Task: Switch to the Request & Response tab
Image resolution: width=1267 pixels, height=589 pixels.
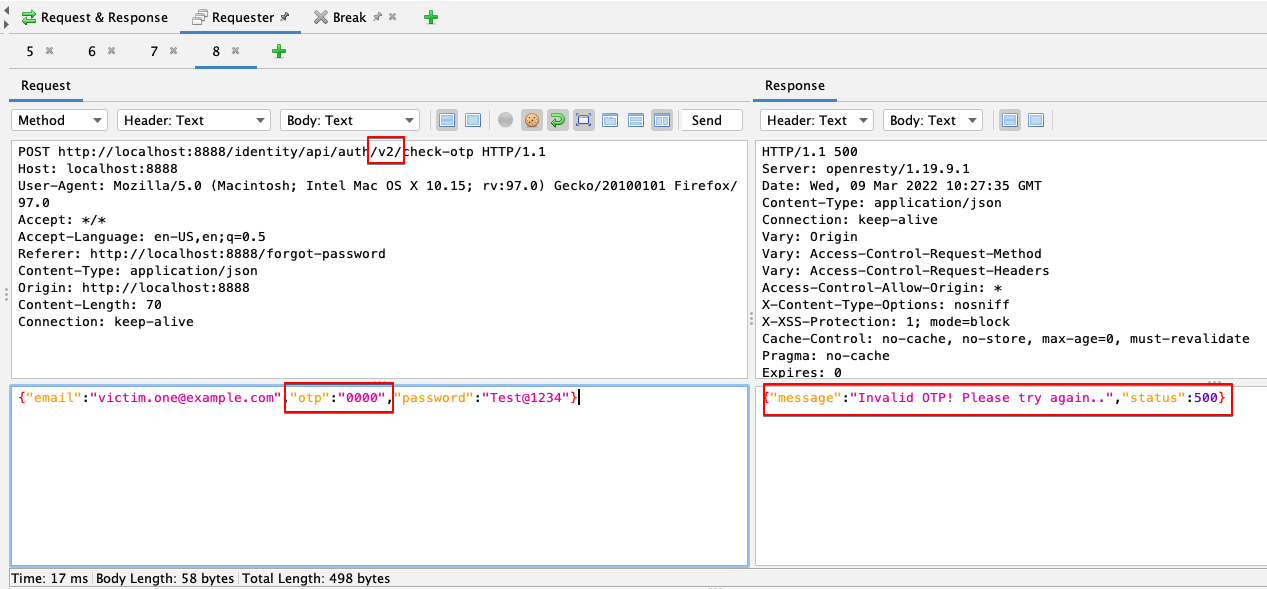Action: click(x=94, y=17)
